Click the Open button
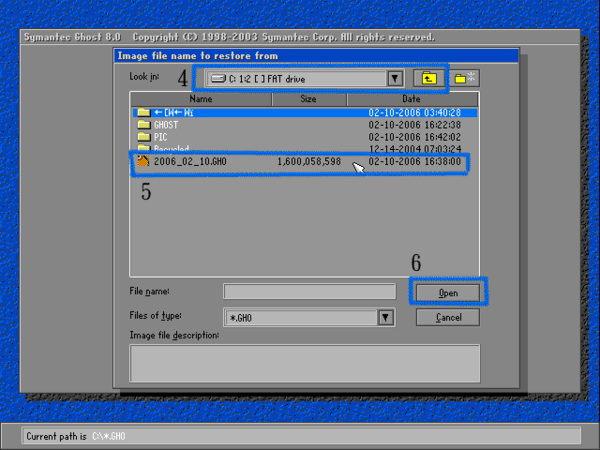Image resolution: width=600 pixels, height=450 pixels. 448,293
